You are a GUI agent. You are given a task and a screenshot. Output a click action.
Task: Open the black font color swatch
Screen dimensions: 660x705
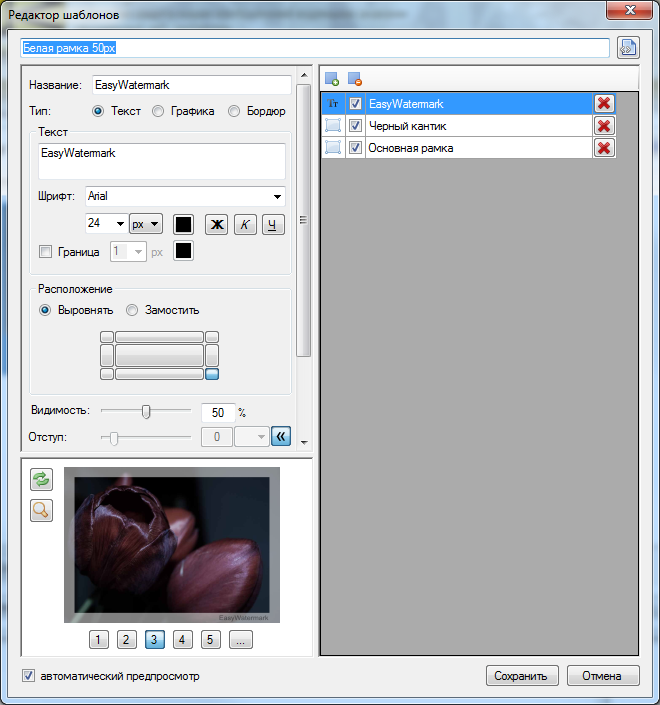(183, 224)
